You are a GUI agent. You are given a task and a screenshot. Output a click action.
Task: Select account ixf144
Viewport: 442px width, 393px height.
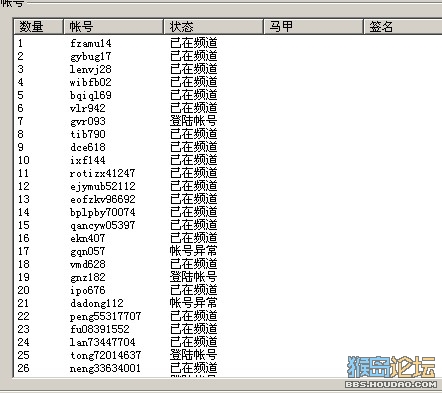[x=88, y=160]
